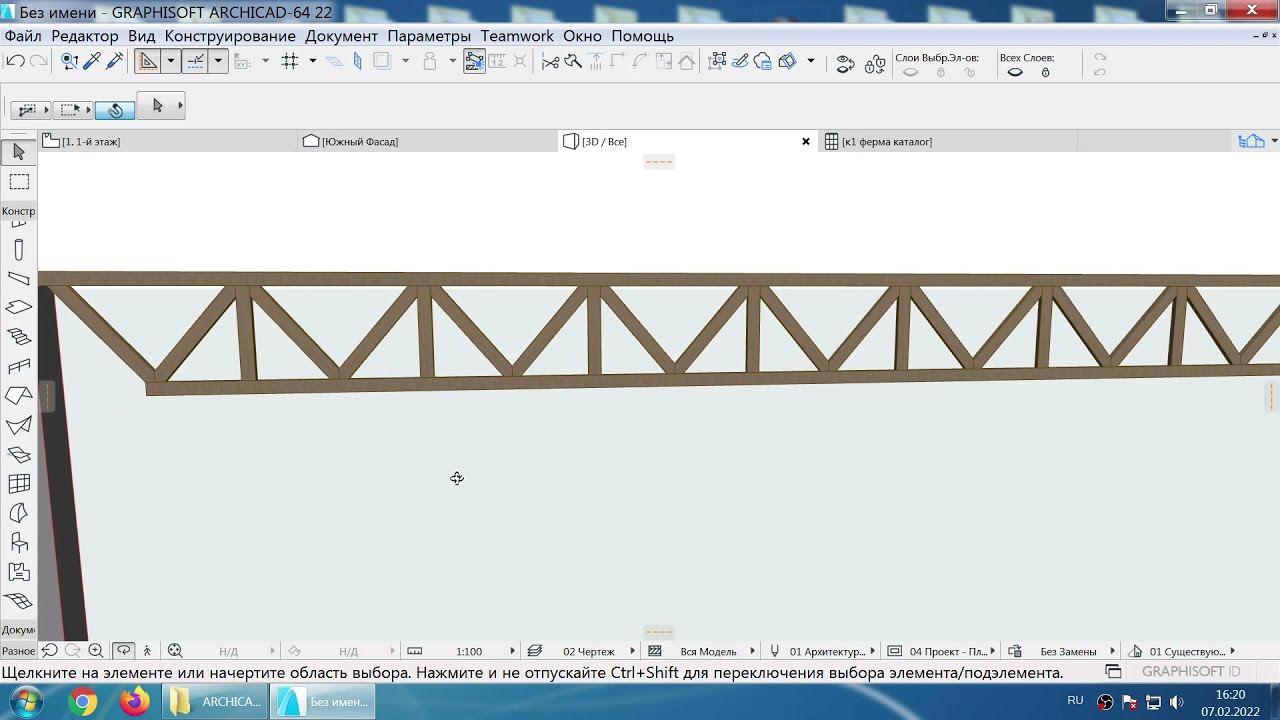Open the Файл menu
Image resolution: width=1280 pixels, height=720 pixels.
point(23,36)
